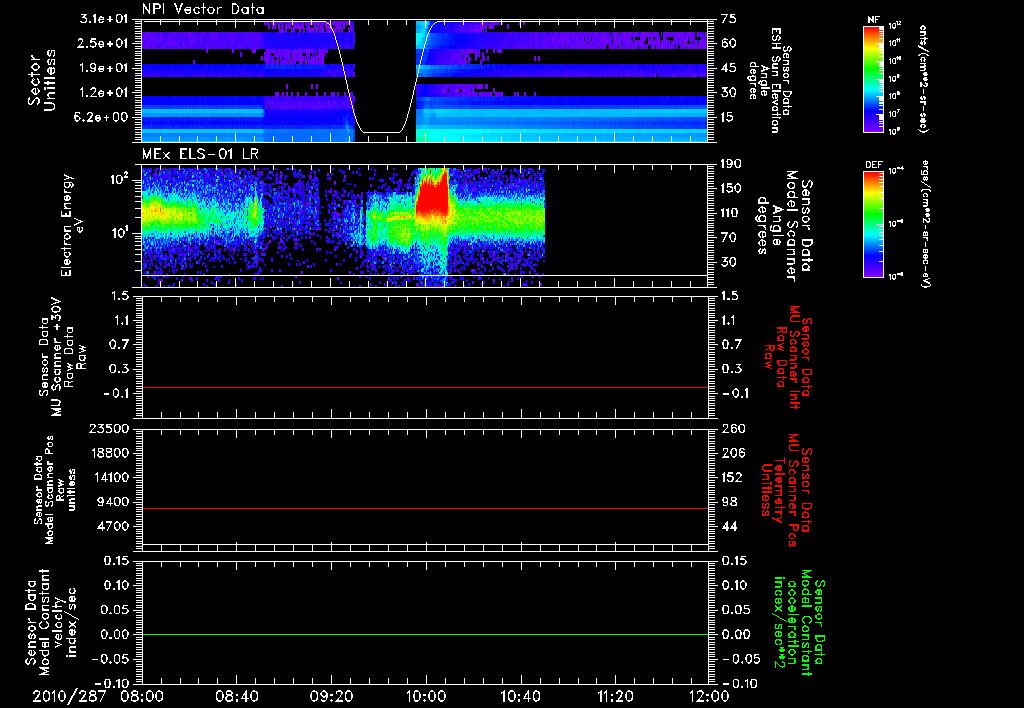Click the "70" scanner angle tick value

pyautogui.click(x=729, y=238)
